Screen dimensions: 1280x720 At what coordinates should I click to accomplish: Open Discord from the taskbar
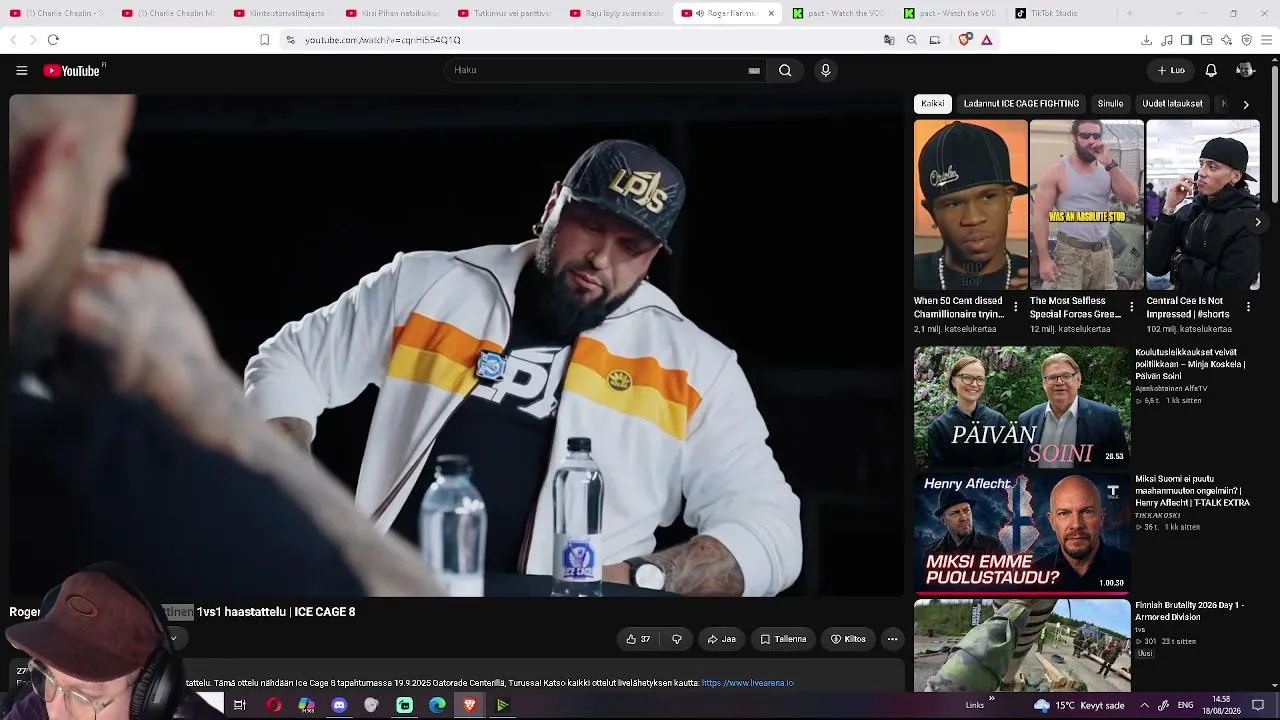339,705
